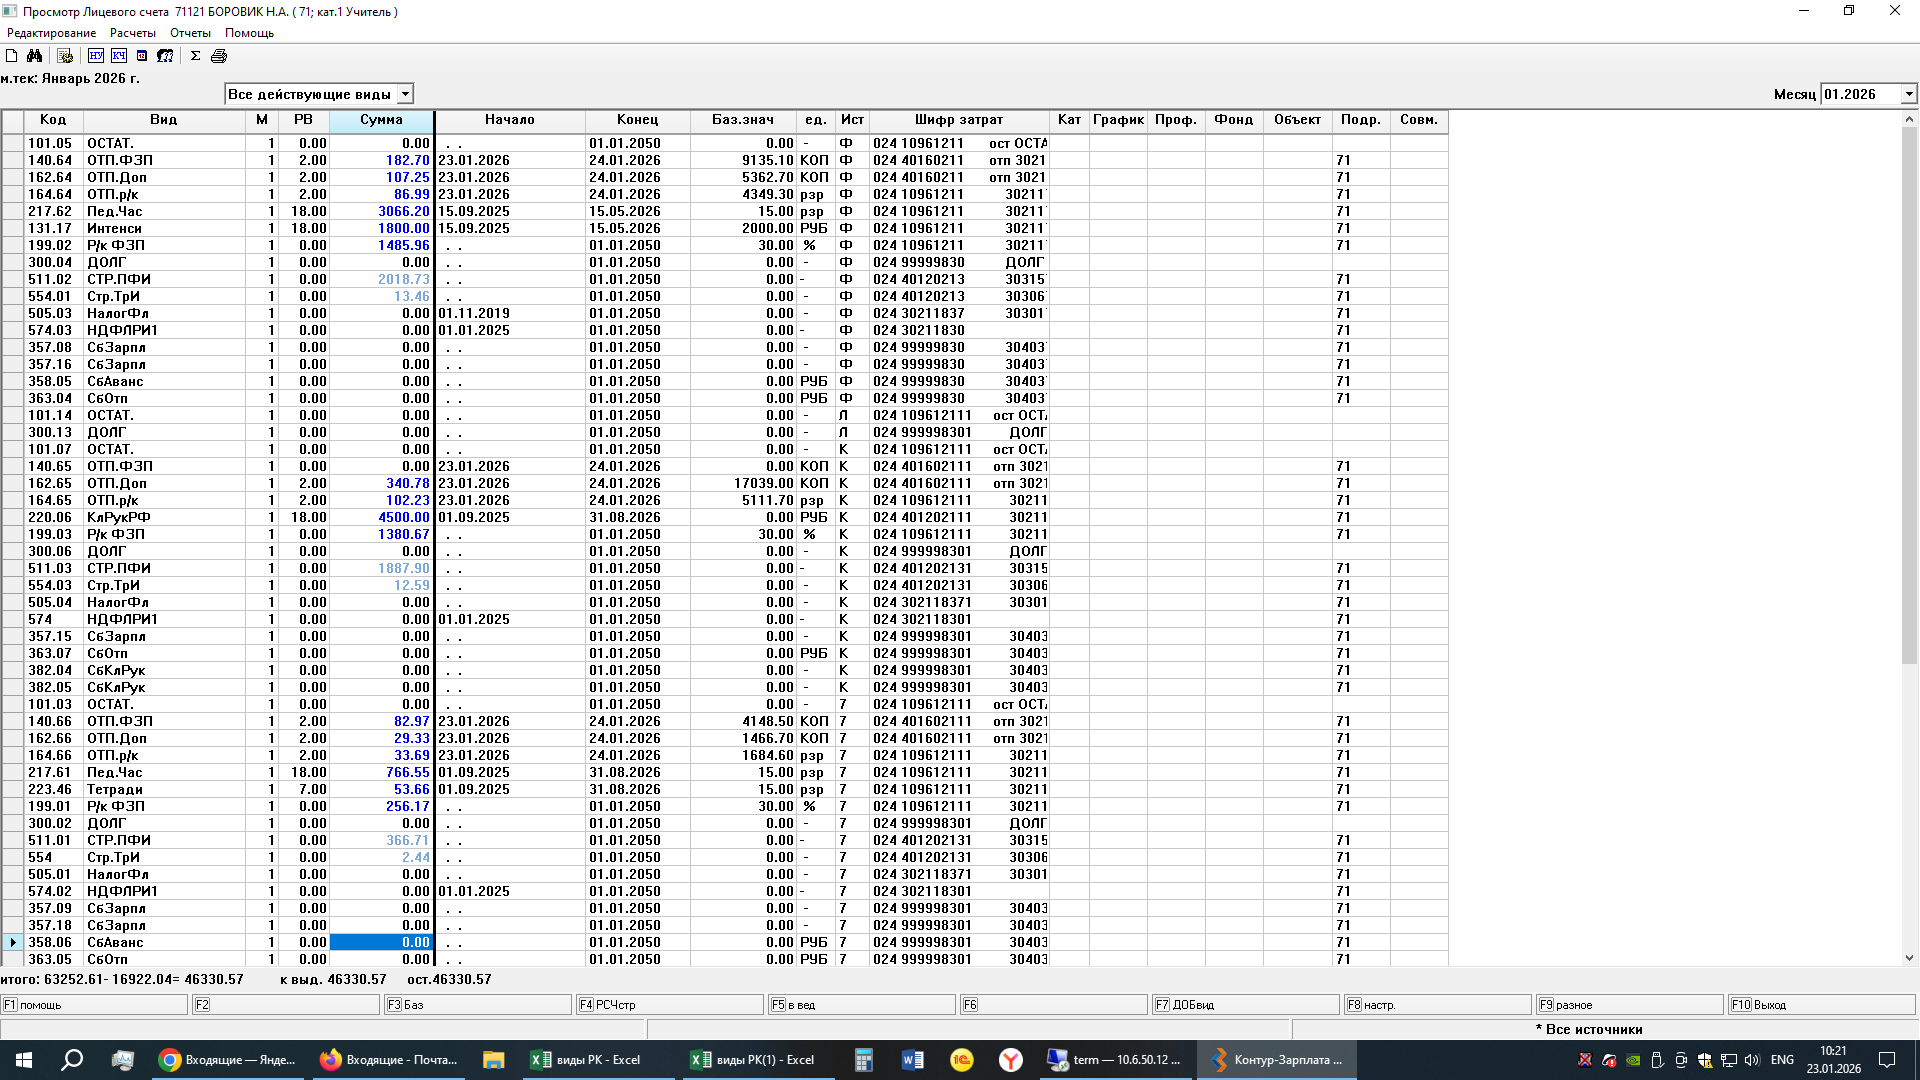Click the new blank document toolbar icon
1920x1080 pixels.
click(12, 56)
